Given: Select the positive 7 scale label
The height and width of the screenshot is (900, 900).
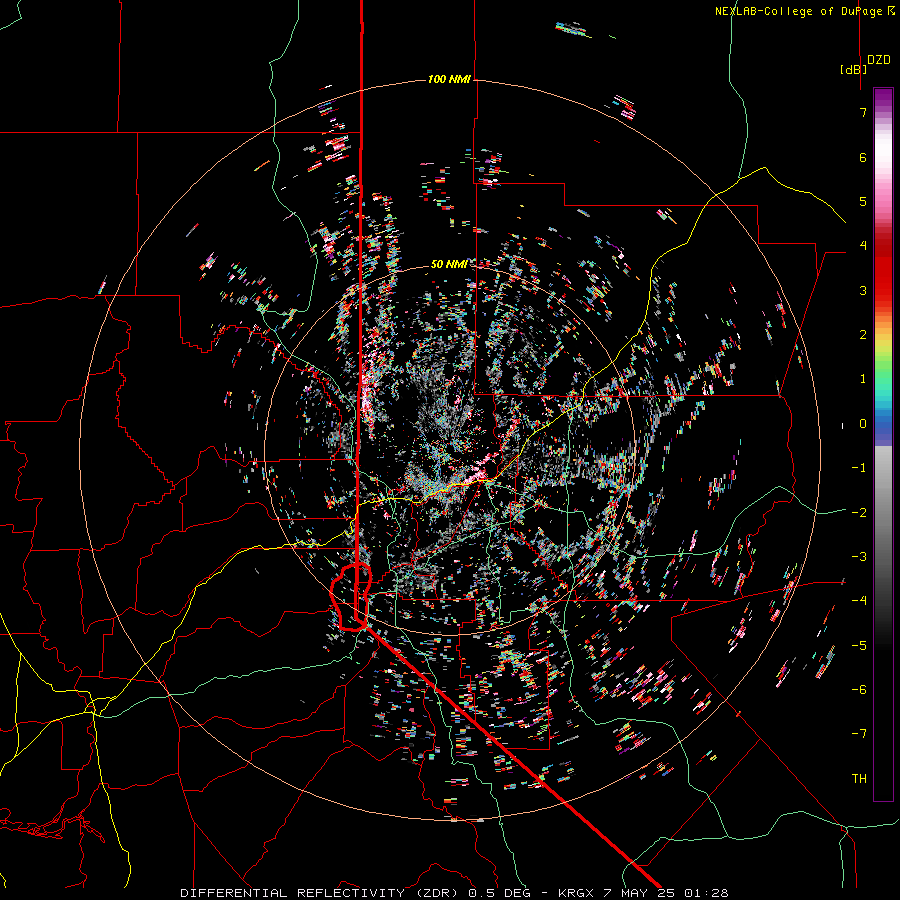Looking at the screenshot, I should coord(863,112).
